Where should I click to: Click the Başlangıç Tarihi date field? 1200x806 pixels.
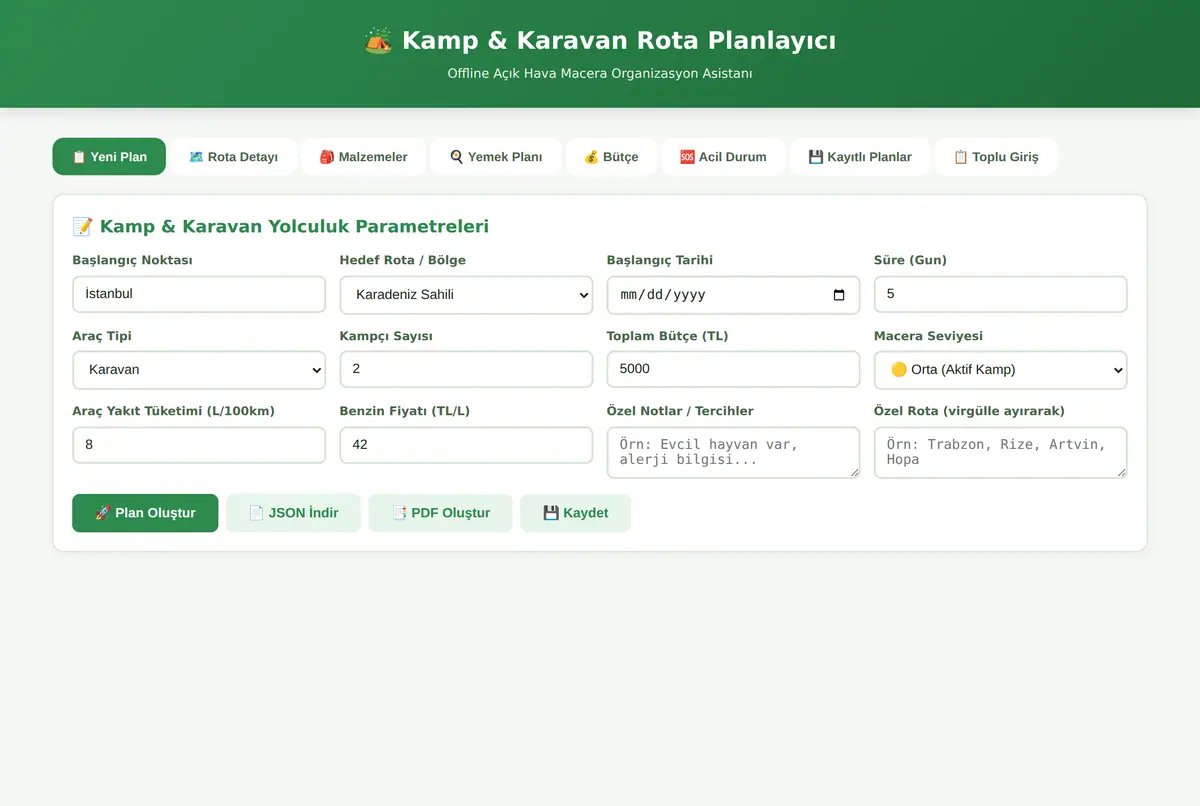(x=733, y=295)
